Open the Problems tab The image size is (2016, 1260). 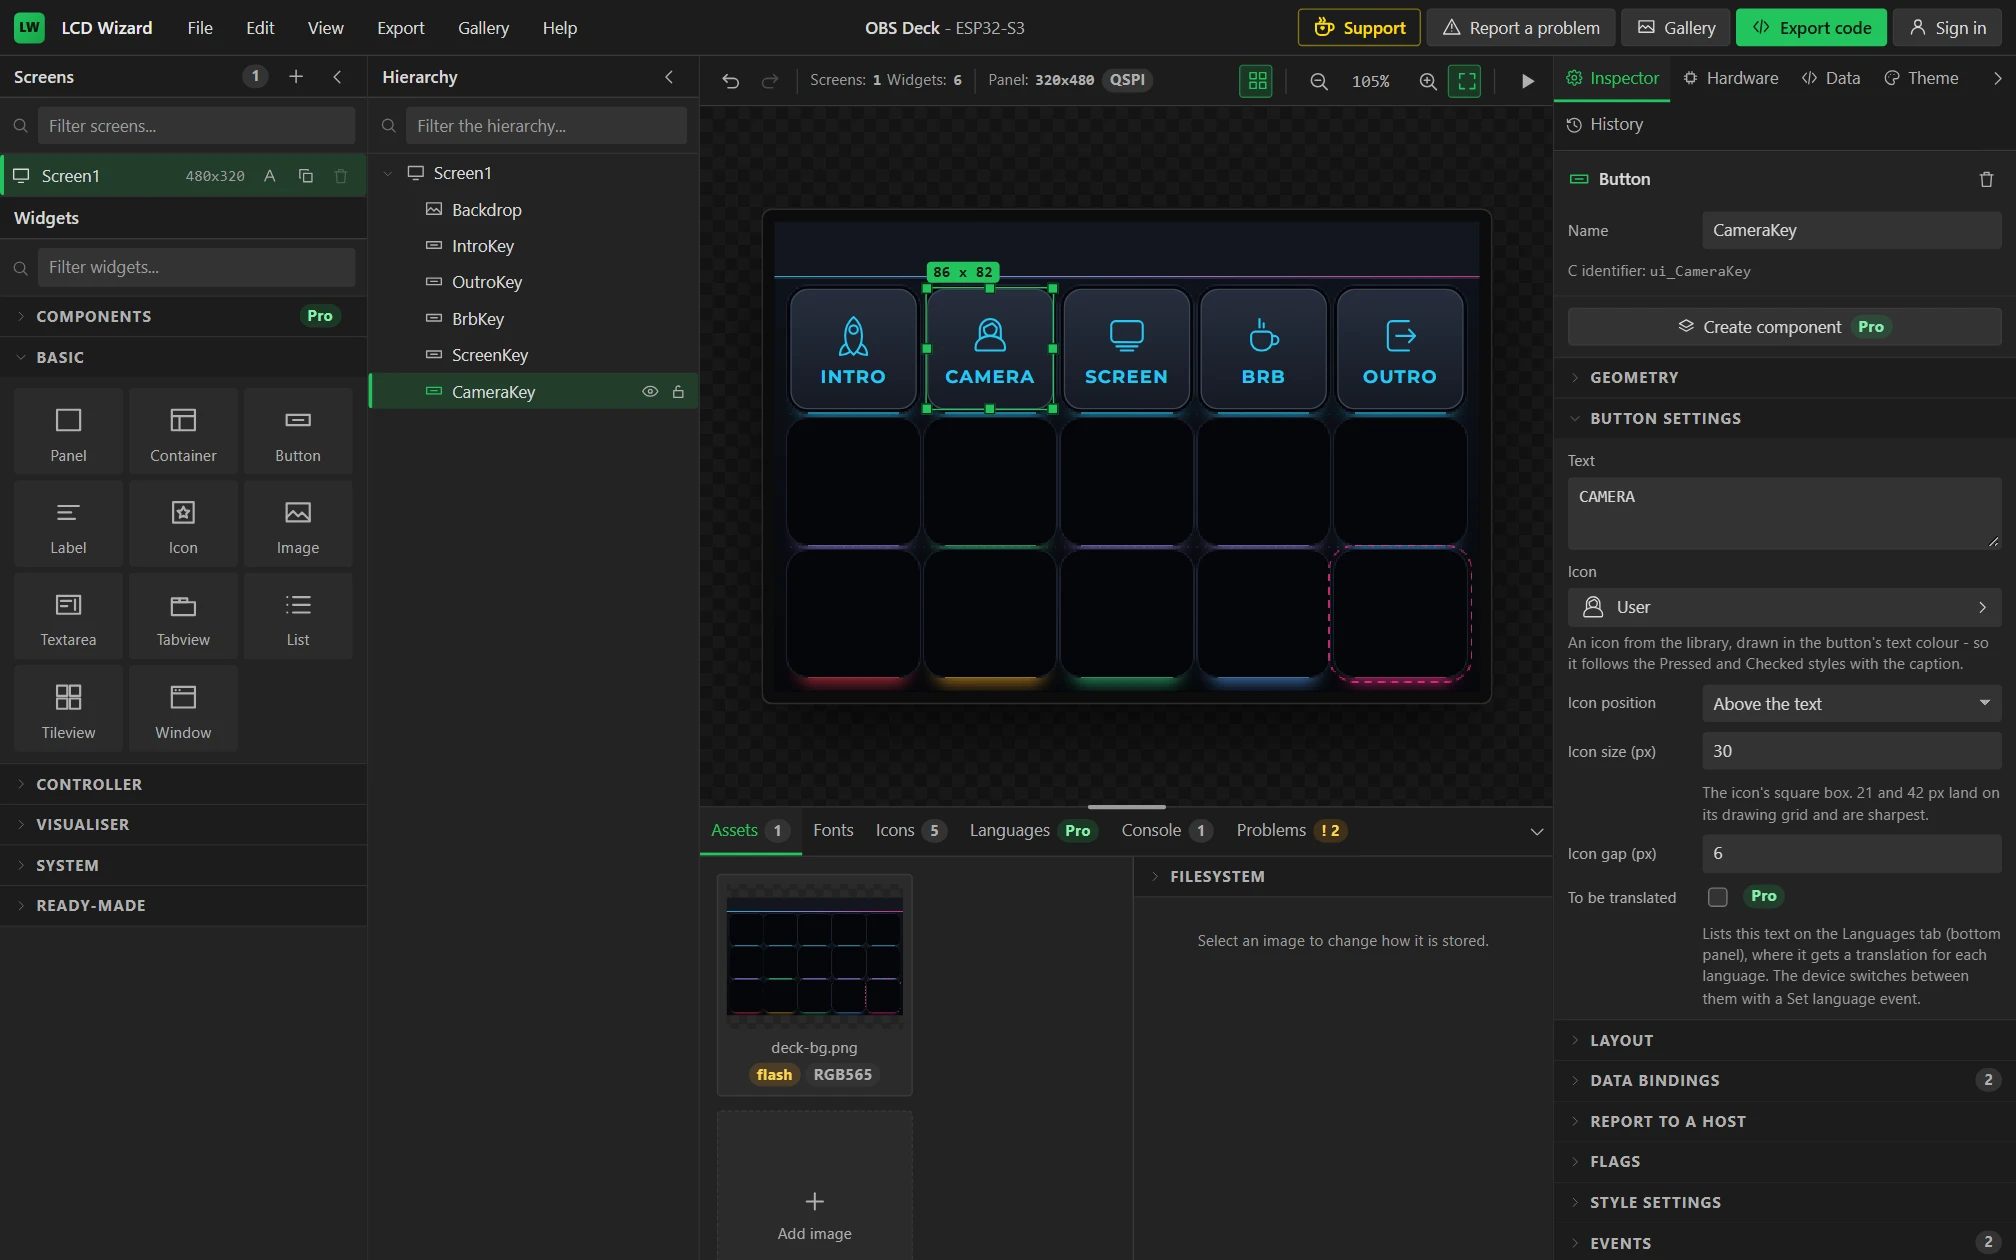click(x=1291, y=831)
